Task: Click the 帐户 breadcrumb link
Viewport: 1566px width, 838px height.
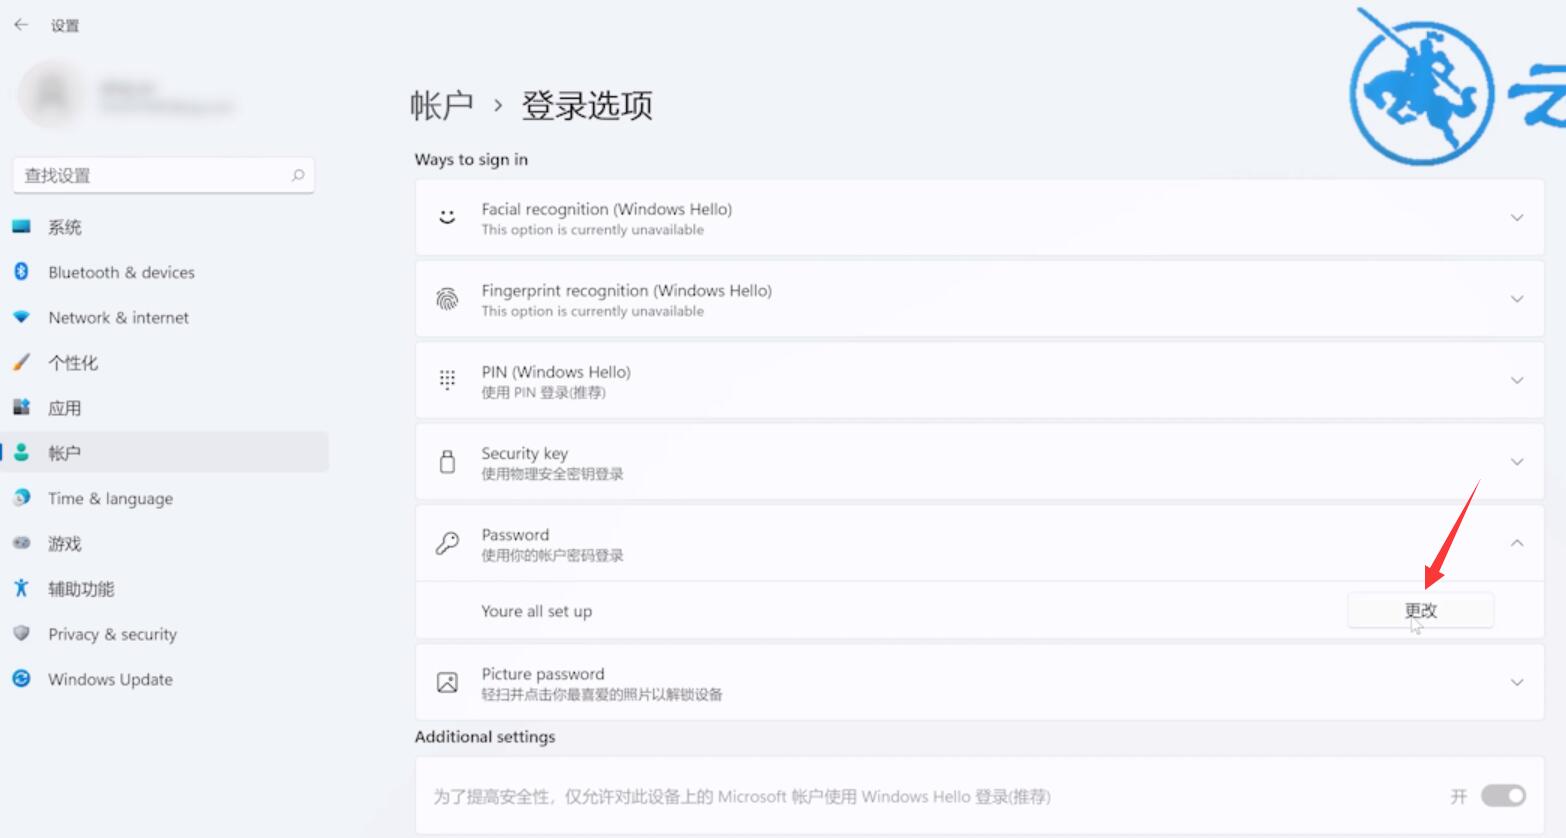Action: coord(442,105)
